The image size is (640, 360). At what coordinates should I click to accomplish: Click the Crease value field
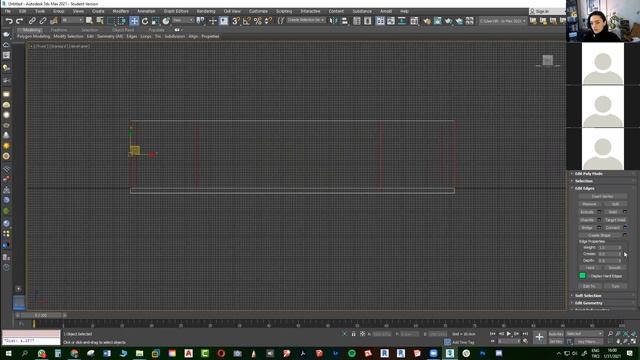610,254
